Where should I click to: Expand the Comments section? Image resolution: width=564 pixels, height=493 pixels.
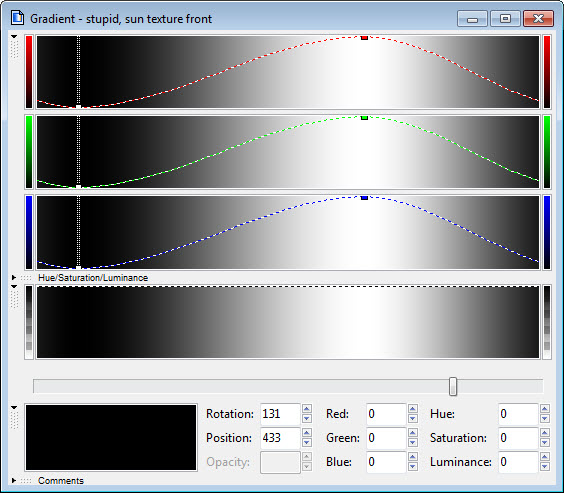pos(14,480)
